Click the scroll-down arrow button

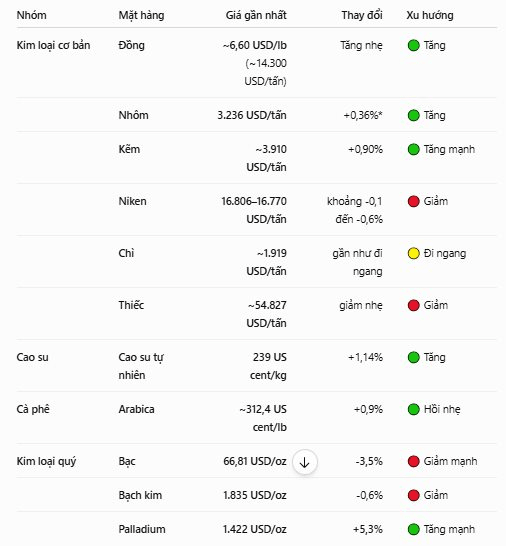(305, 462)
